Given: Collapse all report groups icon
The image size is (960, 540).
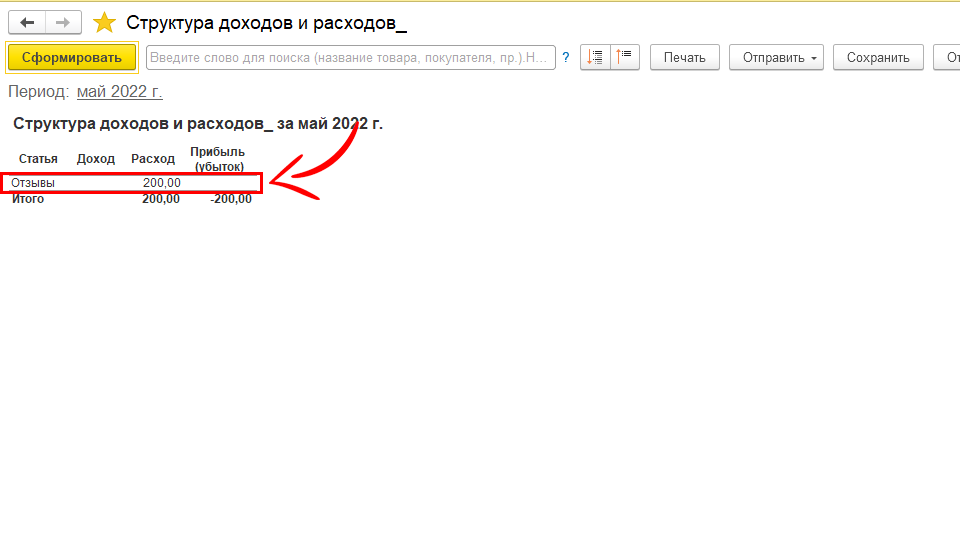Looking at the screenshot, I should [625, 57].
